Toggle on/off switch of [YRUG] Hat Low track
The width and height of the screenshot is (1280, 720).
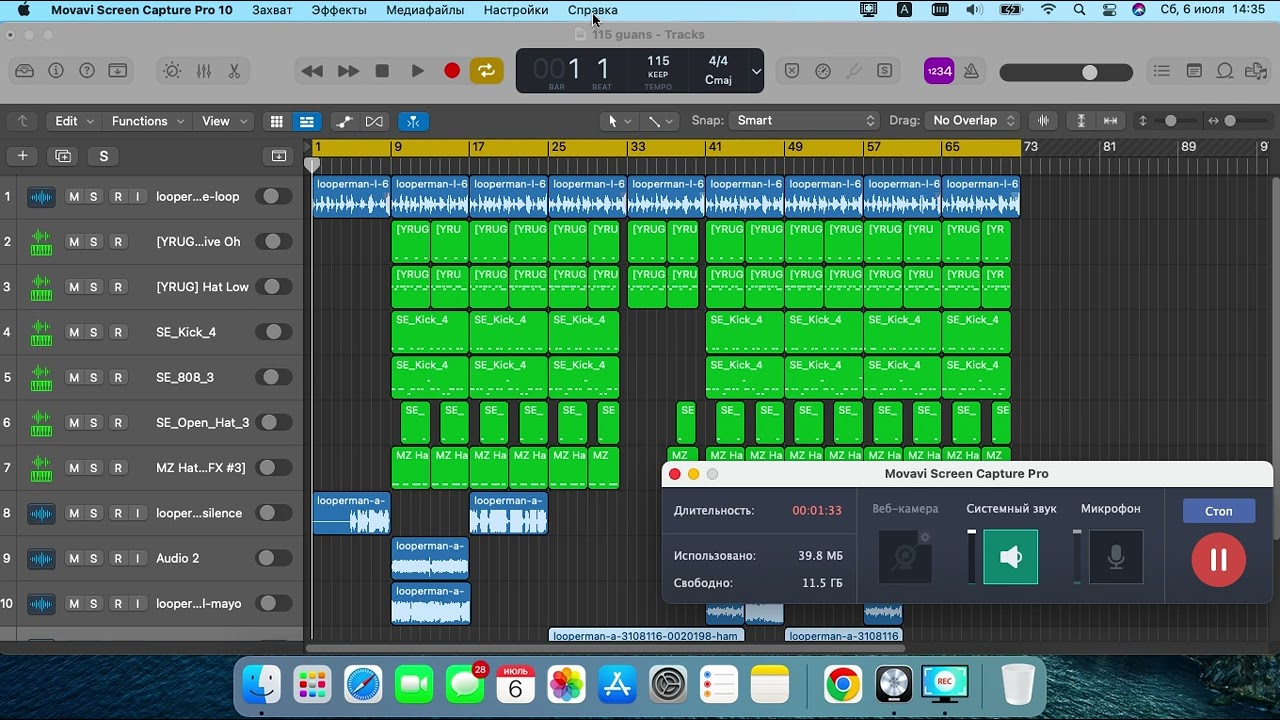click(273, 287)
